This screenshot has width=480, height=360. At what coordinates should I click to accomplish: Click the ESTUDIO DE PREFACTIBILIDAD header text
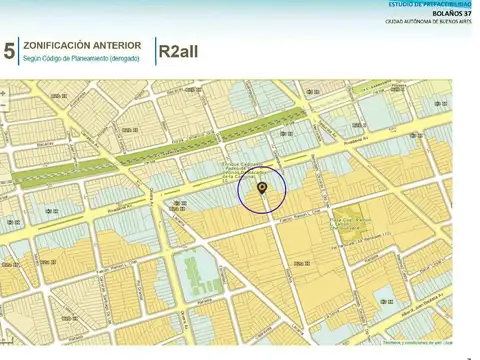pos(430,4)
